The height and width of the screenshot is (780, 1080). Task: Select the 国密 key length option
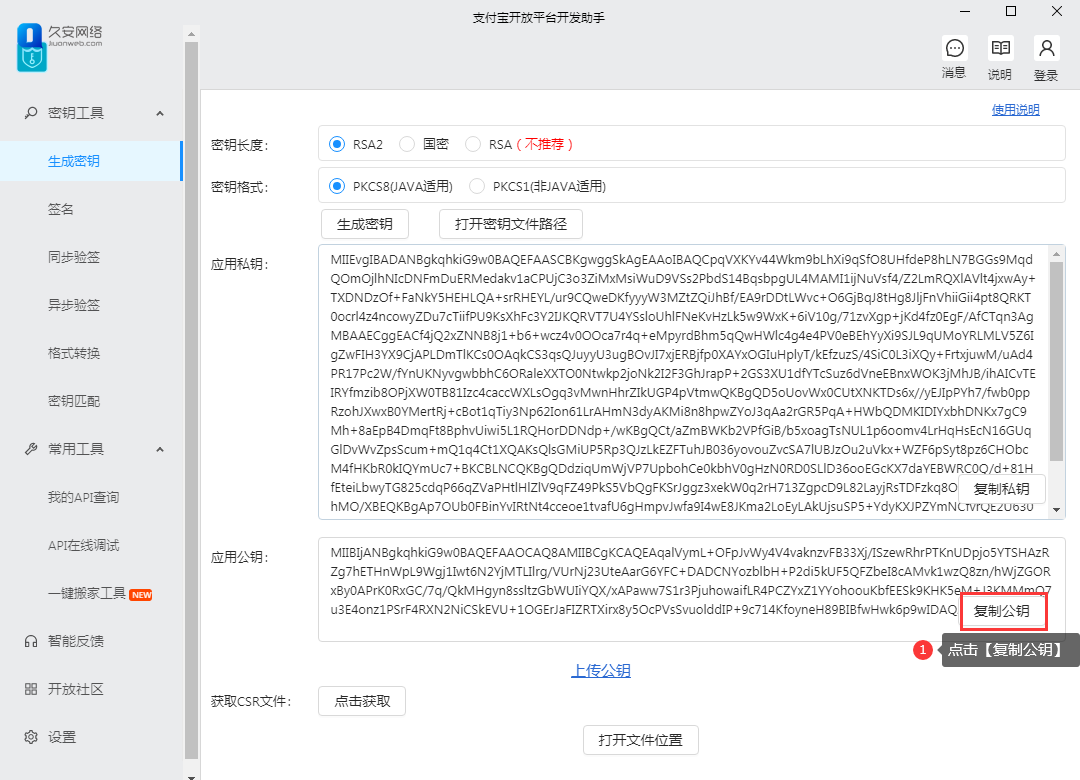[407, 144]
